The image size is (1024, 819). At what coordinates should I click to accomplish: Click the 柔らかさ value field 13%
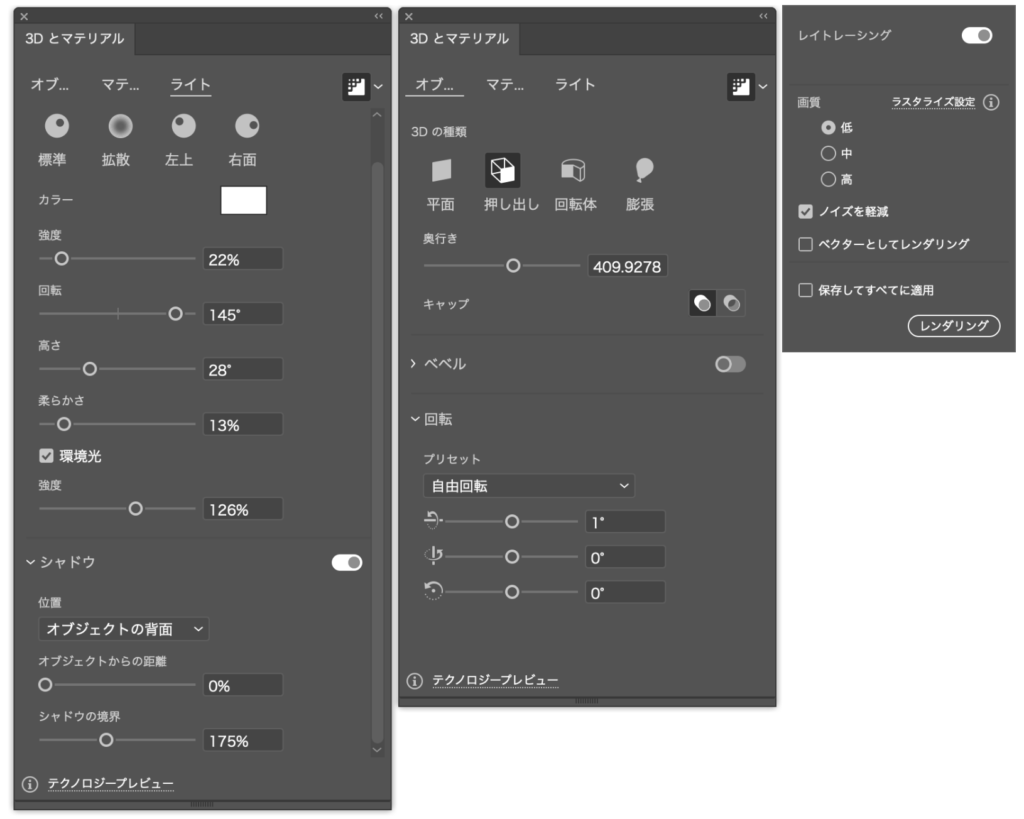(x=243, y=425)
